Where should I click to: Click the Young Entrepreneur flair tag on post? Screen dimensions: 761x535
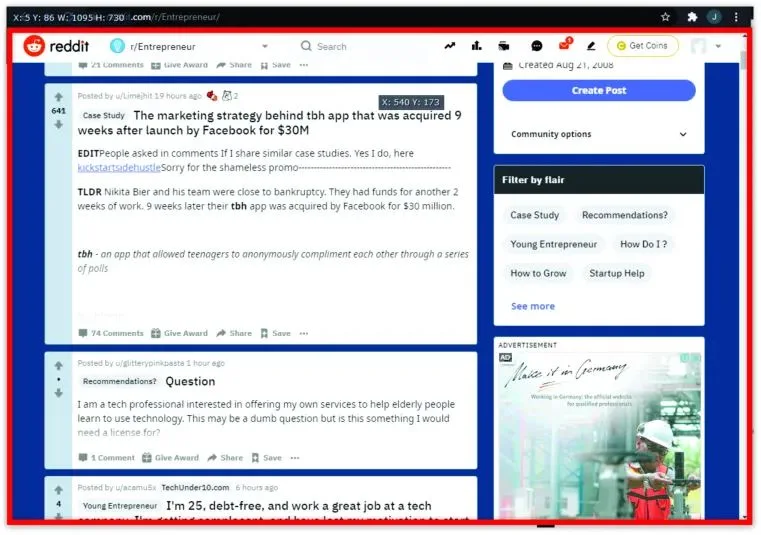tap(120, 506)
